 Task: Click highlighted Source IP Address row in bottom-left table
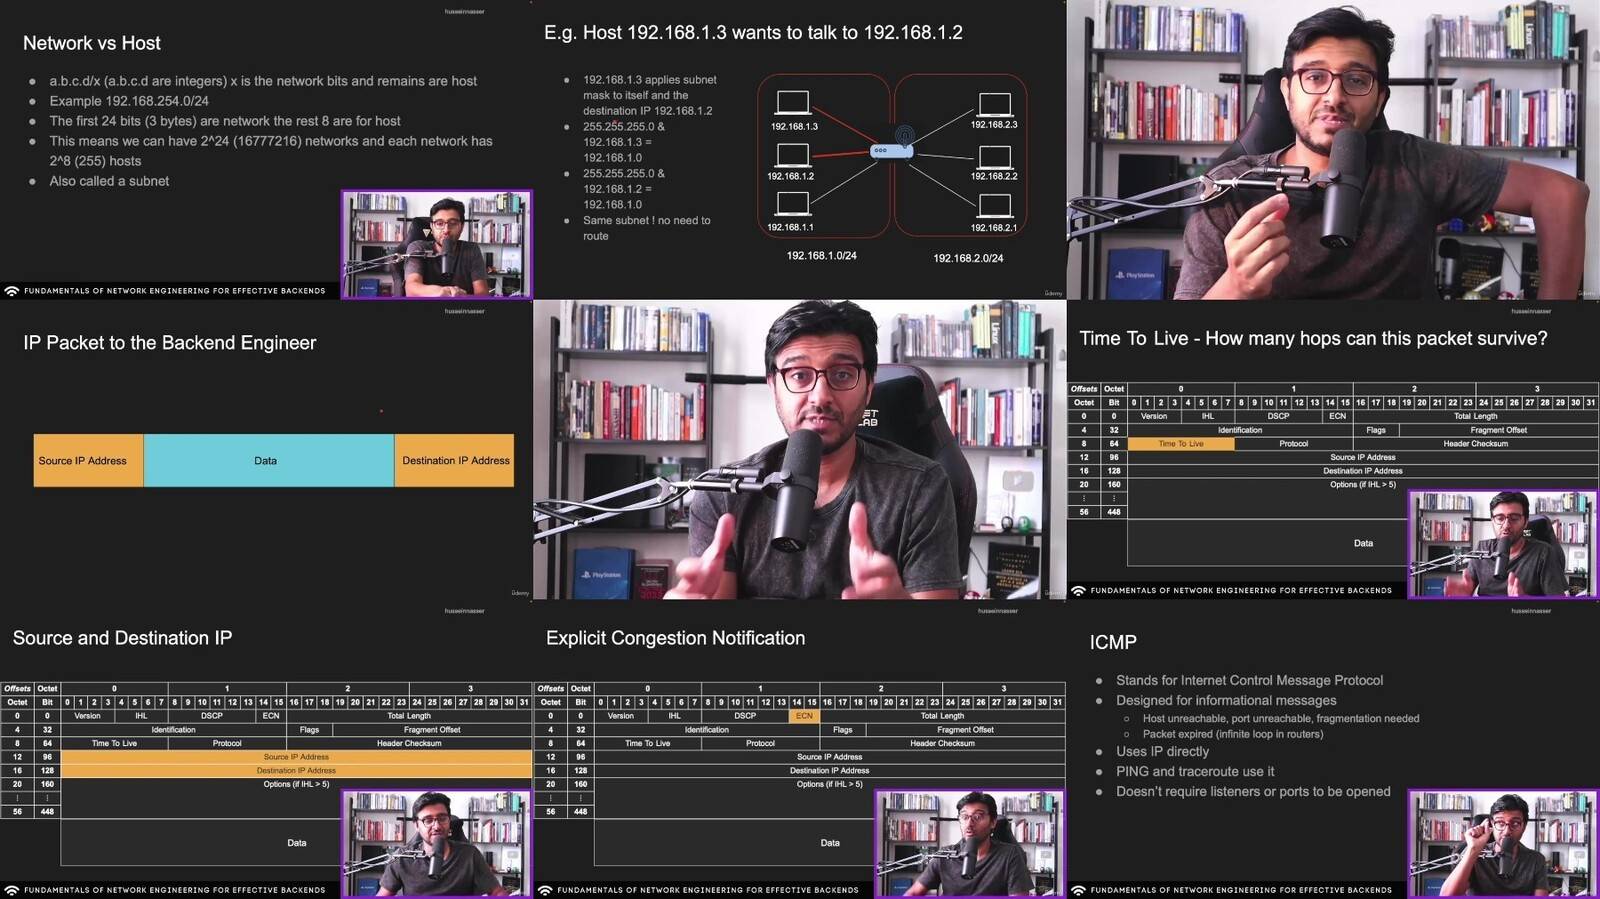(x=296, y=757)
